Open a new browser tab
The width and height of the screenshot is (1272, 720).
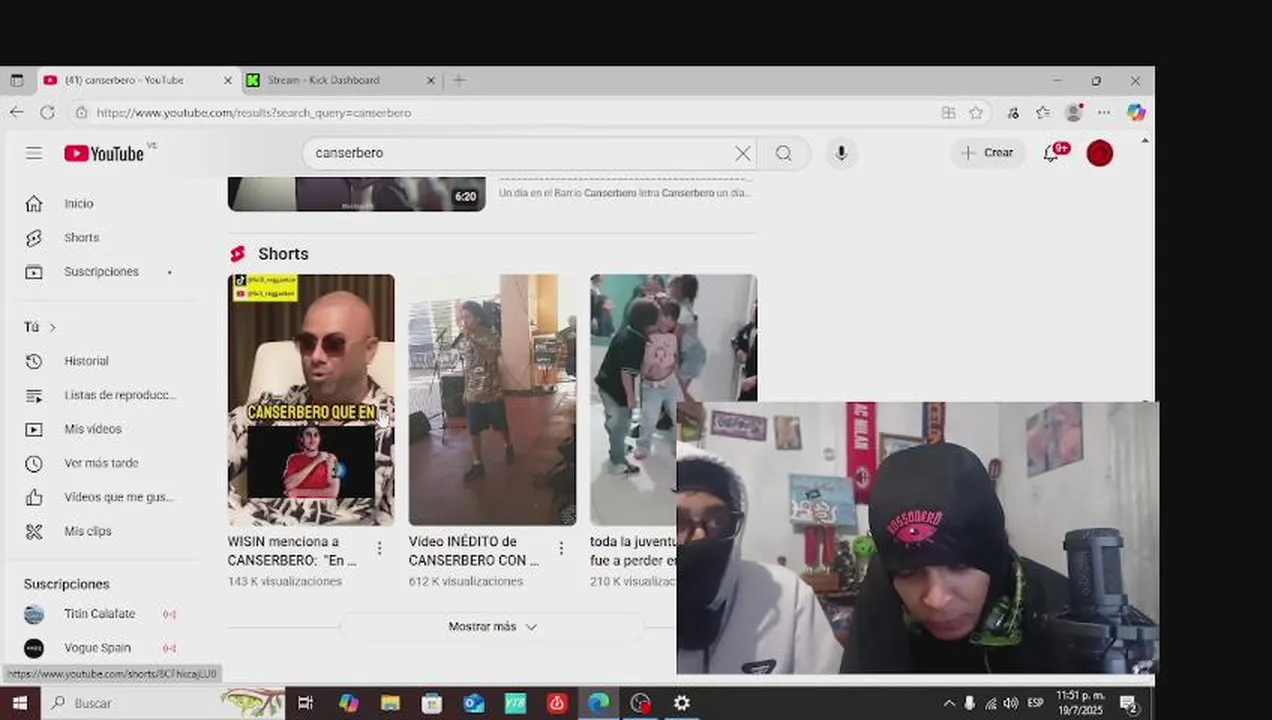click(x=459, y=80)
